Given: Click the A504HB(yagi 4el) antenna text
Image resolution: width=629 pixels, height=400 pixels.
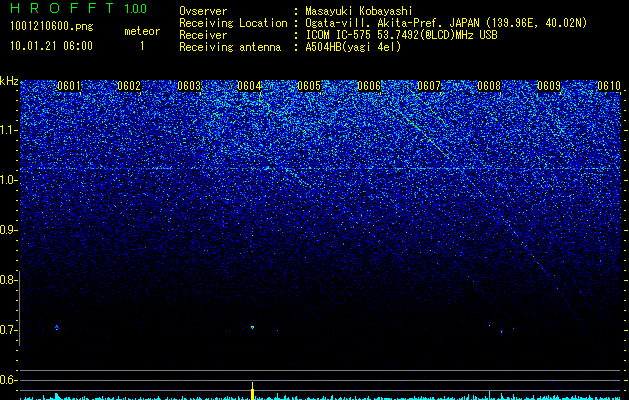Looking at the screenshot, I should click(353, 47).
